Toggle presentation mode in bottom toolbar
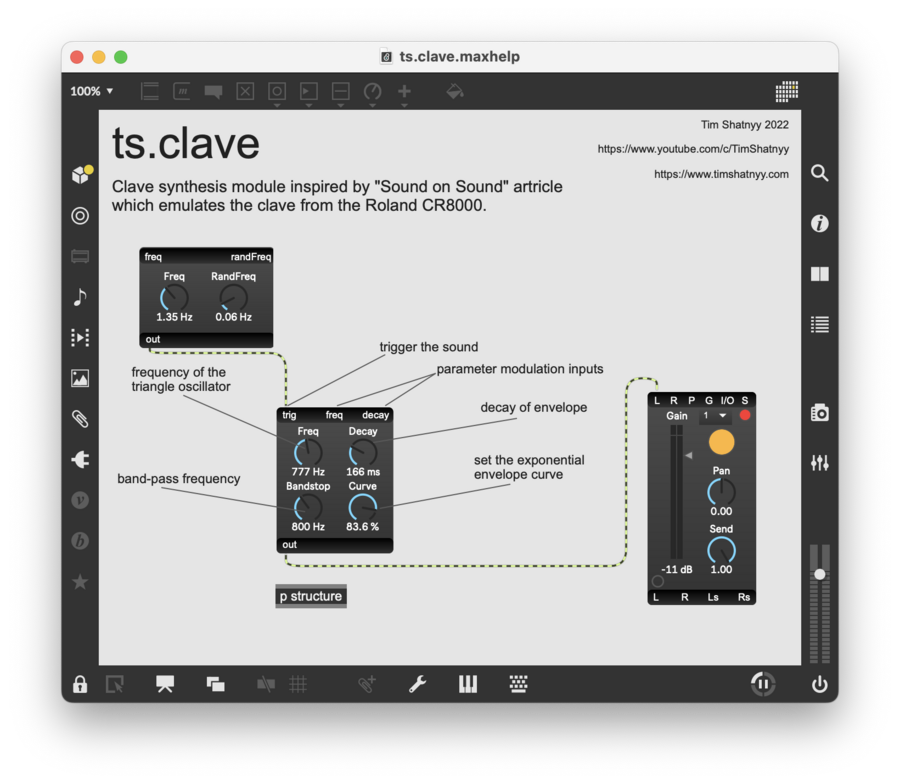This screenshot has height=784, width=900. click(165, 684)
